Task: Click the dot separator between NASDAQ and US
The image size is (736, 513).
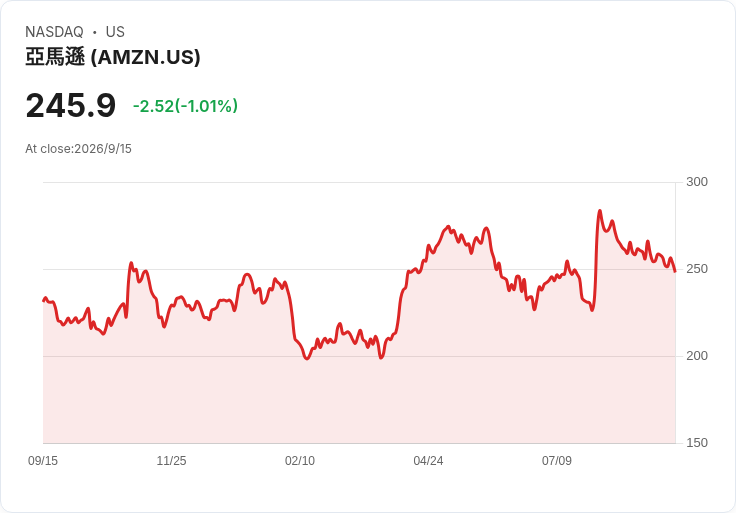Action: tap(94, 32)
